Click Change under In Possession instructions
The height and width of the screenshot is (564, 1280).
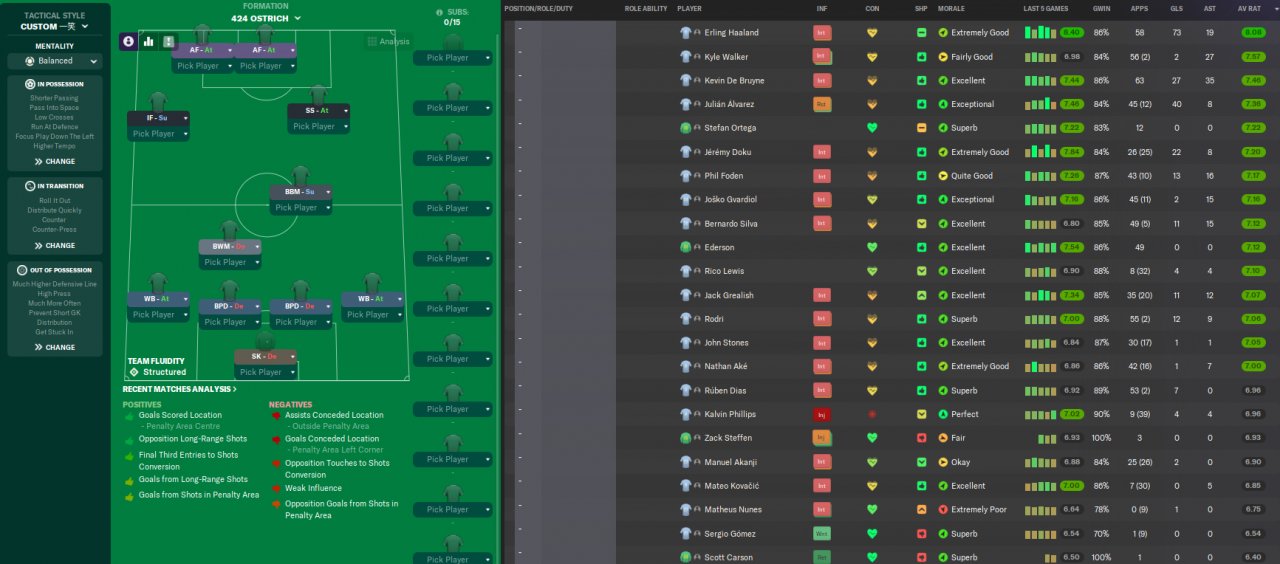pyautogui.click(x=55, y=161)
